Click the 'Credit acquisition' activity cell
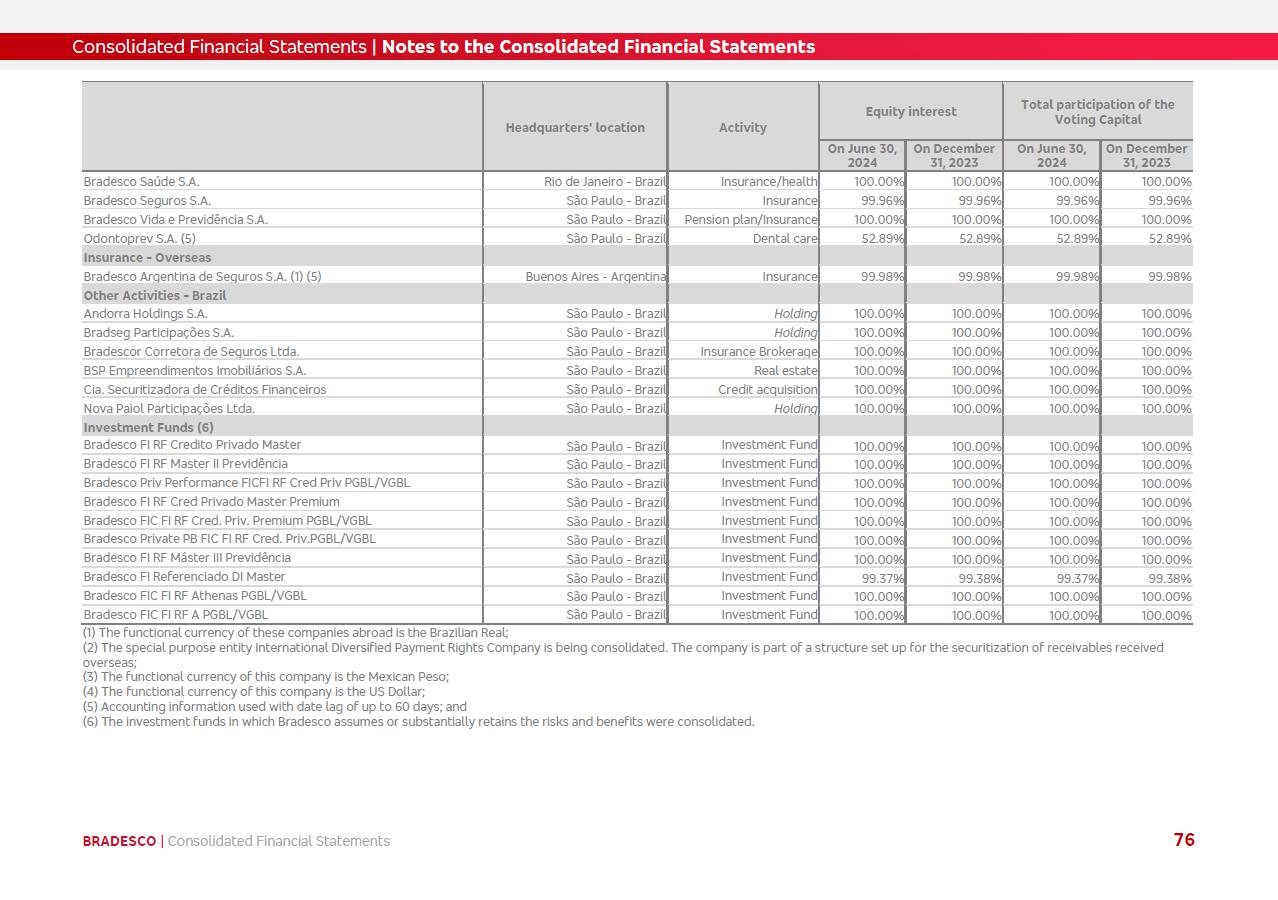The width and height of the screenshot is (1278, 900). 767,390
